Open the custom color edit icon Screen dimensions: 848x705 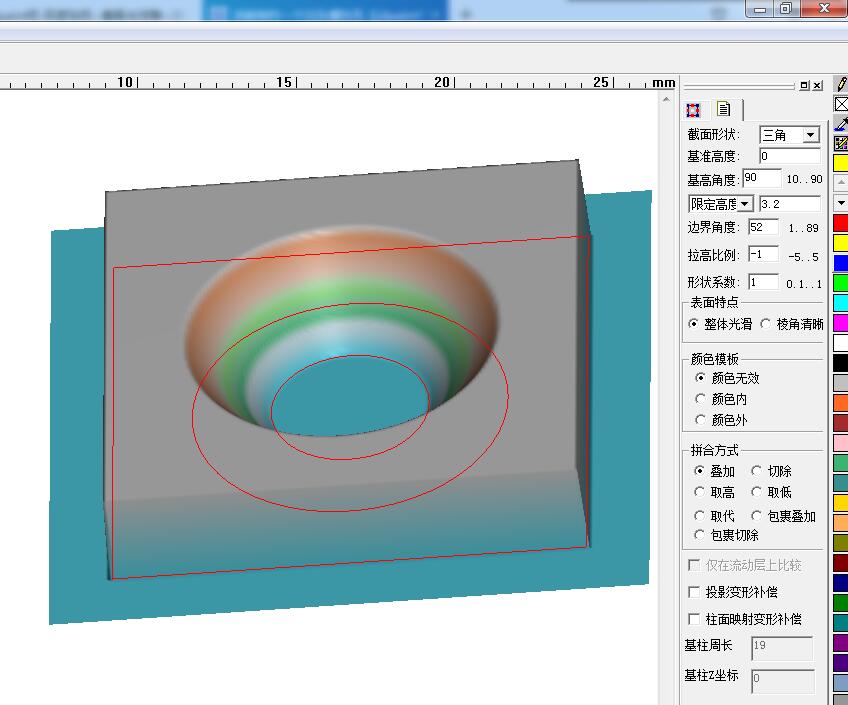click(841, 143)
